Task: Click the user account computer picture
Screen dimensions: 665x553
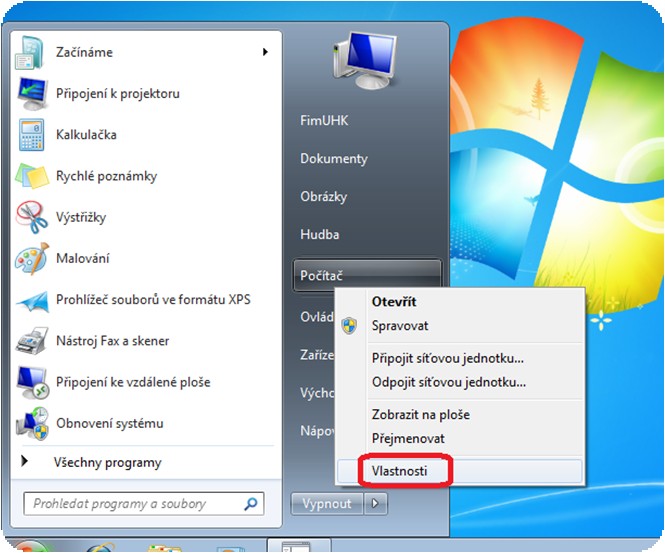Action: pyautogui.click(x=366, y=61)
